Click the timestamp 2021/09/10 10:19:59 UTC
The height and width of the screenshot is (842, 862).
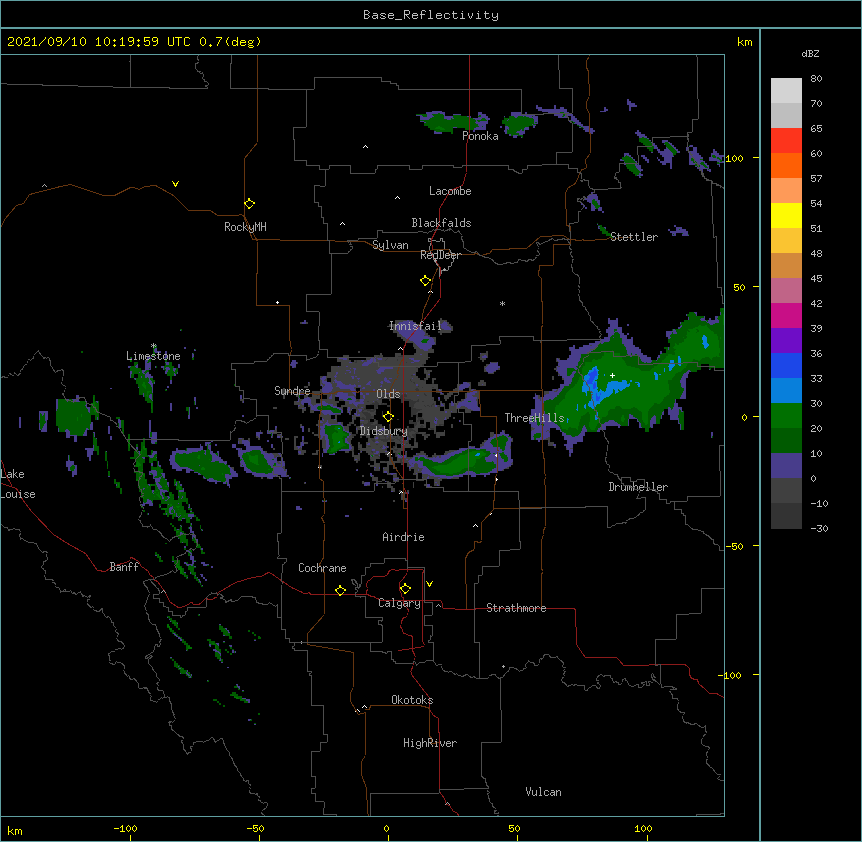[x=99, y=42]
